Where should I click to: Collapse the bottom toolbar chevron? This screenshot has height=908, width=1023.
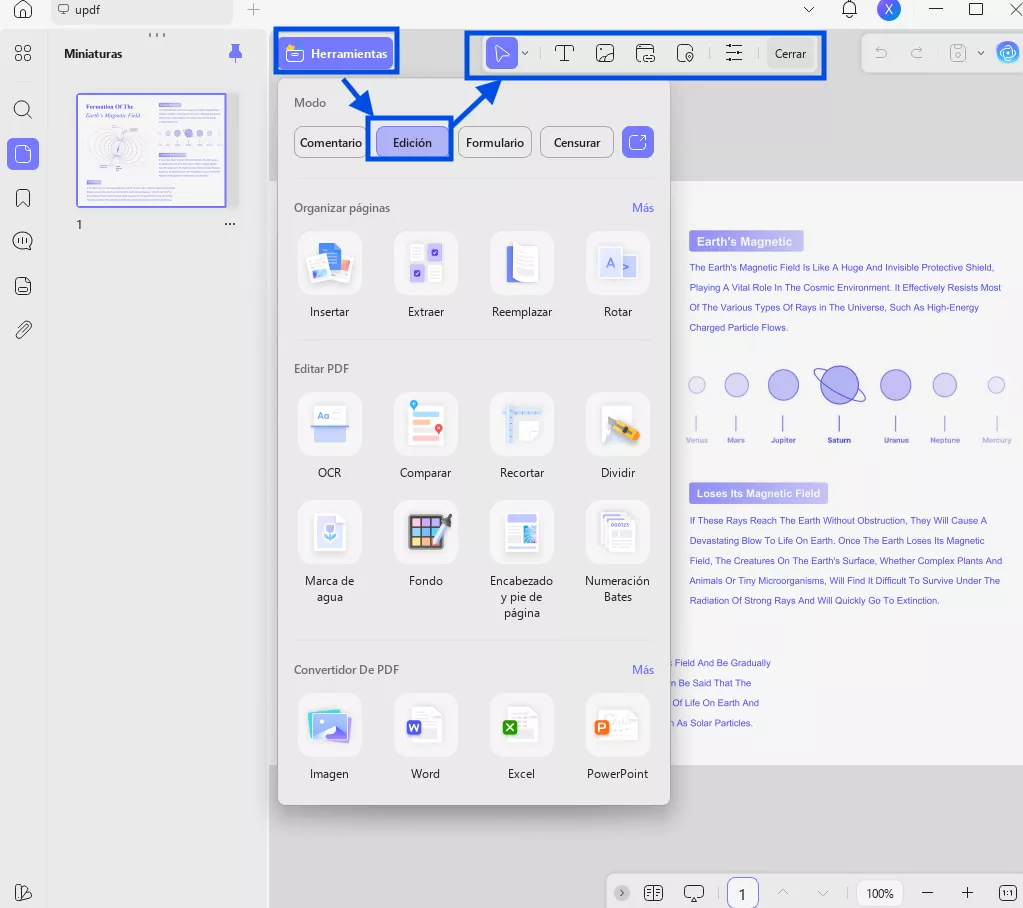[622, 893]
